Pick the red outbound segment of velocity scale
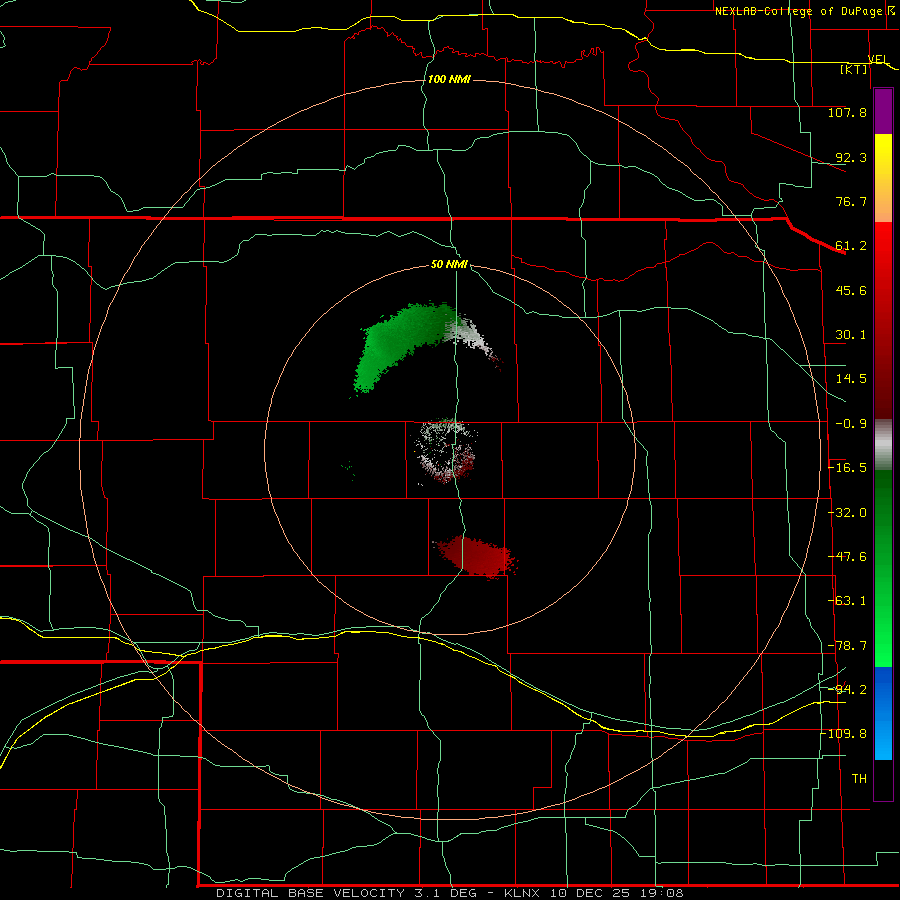The width and height of the screenshot is (900, 900). [883, 320]
